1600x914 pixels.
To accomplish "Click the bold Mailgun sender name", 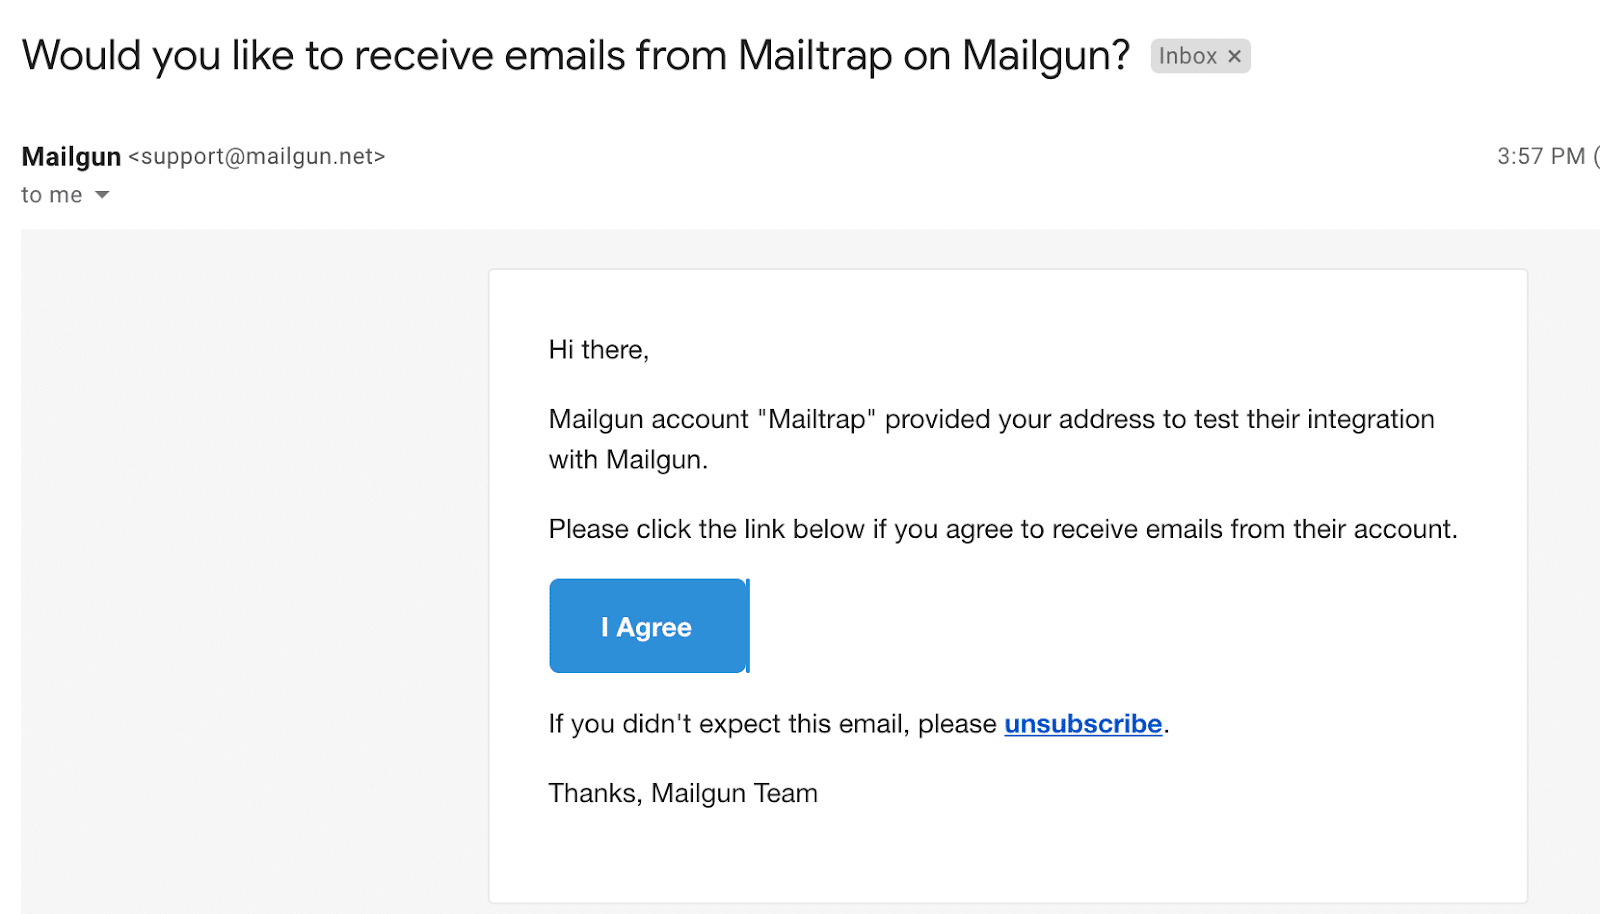I will pyautogui.click(x=71, y=157).
